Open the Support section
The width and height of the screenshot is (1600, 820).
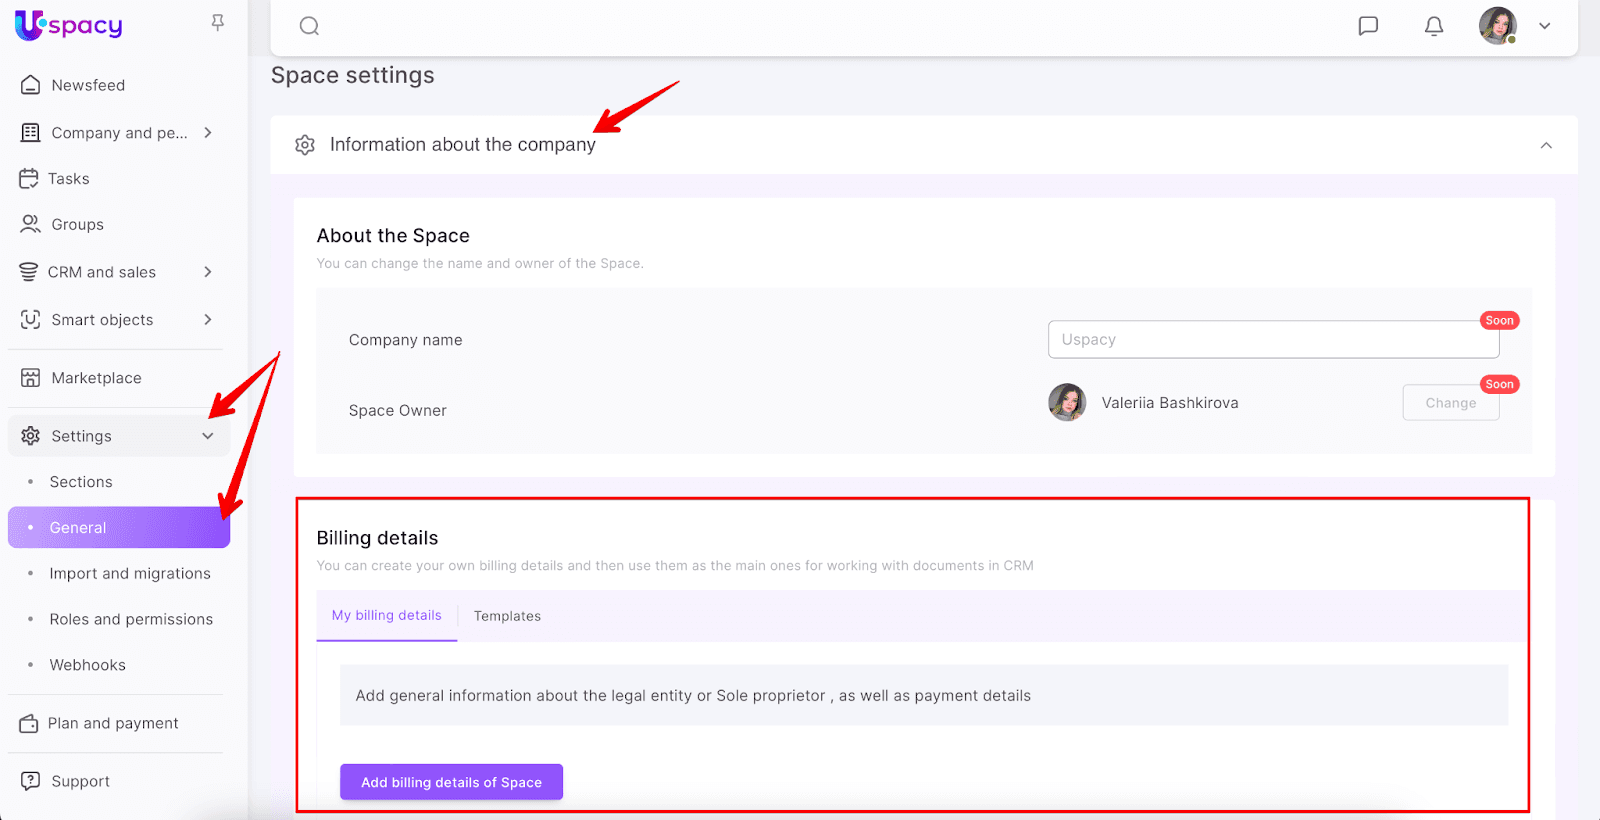tap(80, 781)
